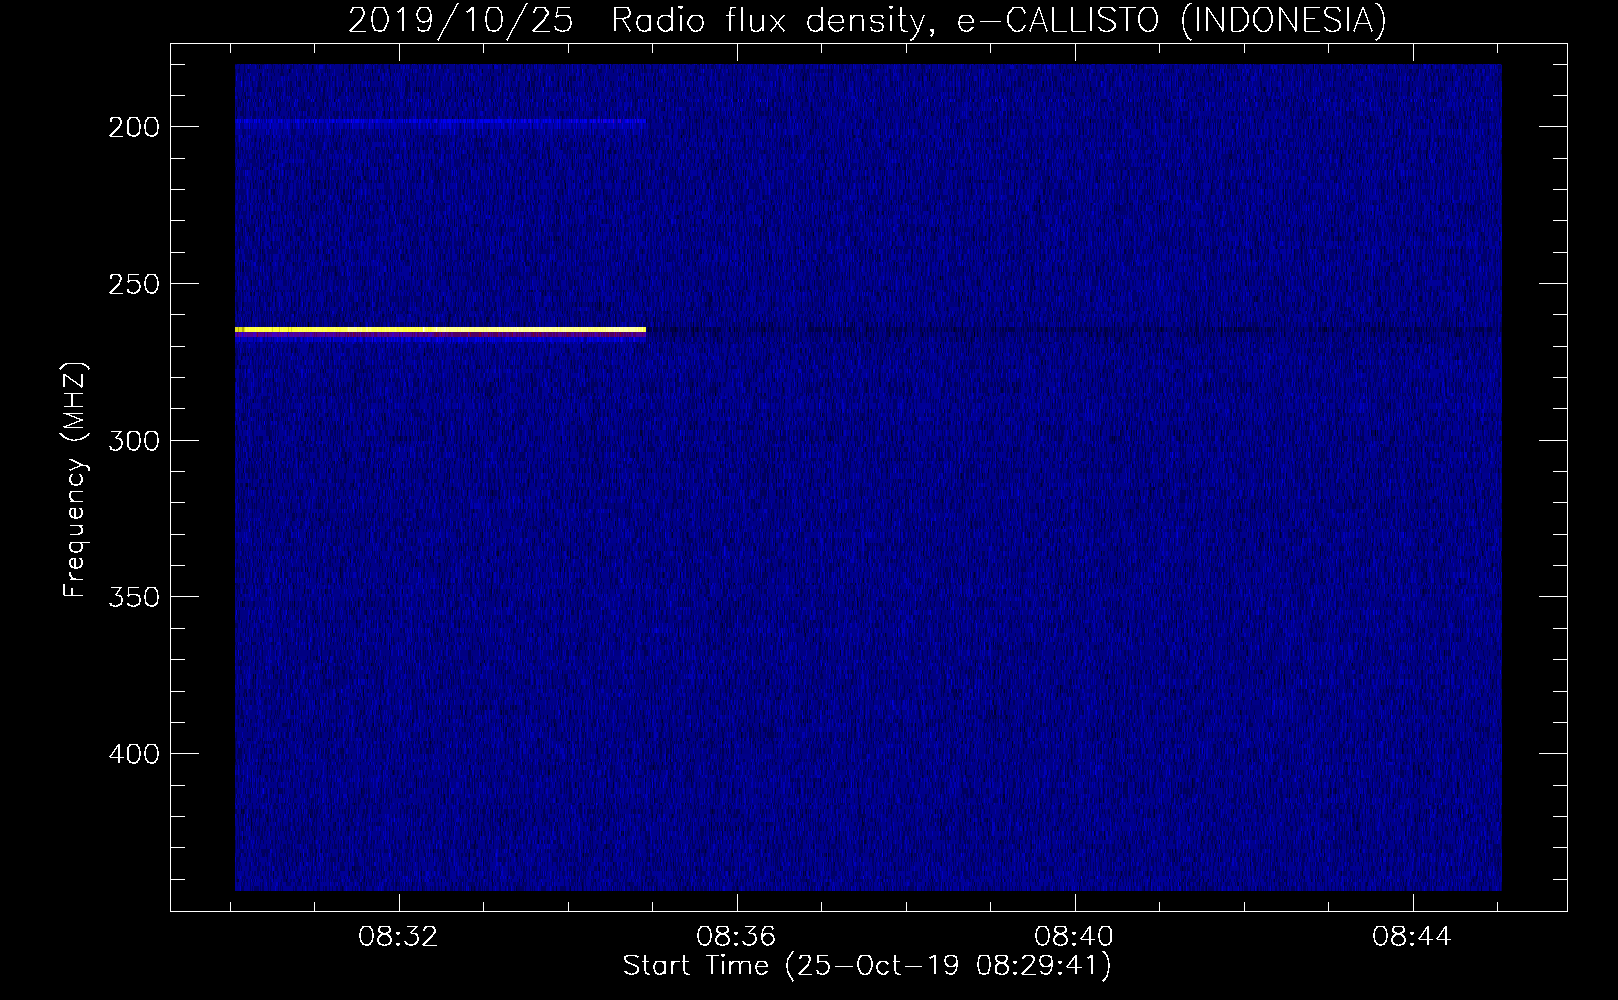Viewport: 1618px width, 1000px height.
Task: Click the faint blue line near 200 MHz
Action: 440,121
